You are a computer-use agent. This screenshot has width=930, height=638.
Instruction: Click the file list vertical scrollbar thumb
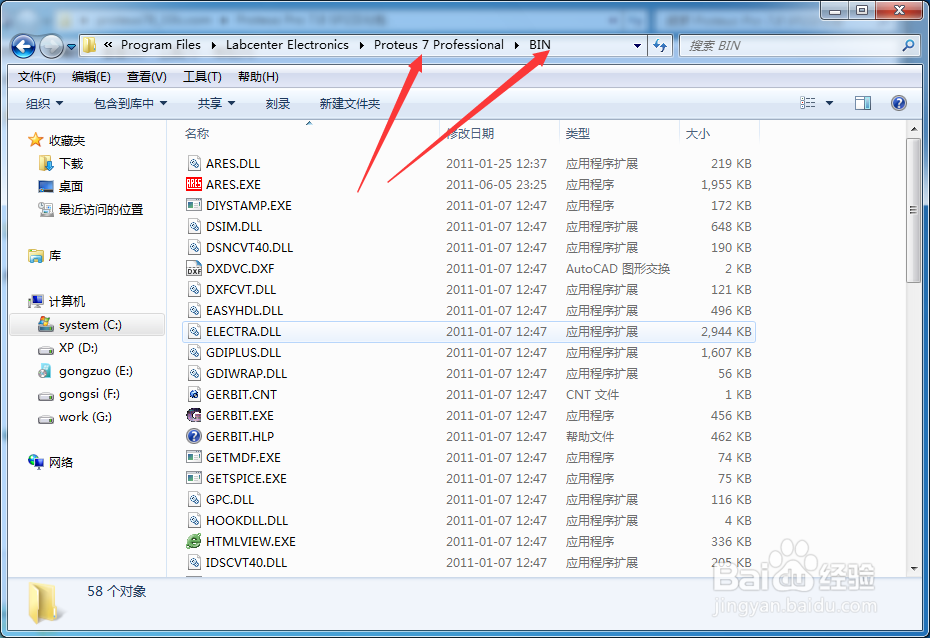(913, 210)
